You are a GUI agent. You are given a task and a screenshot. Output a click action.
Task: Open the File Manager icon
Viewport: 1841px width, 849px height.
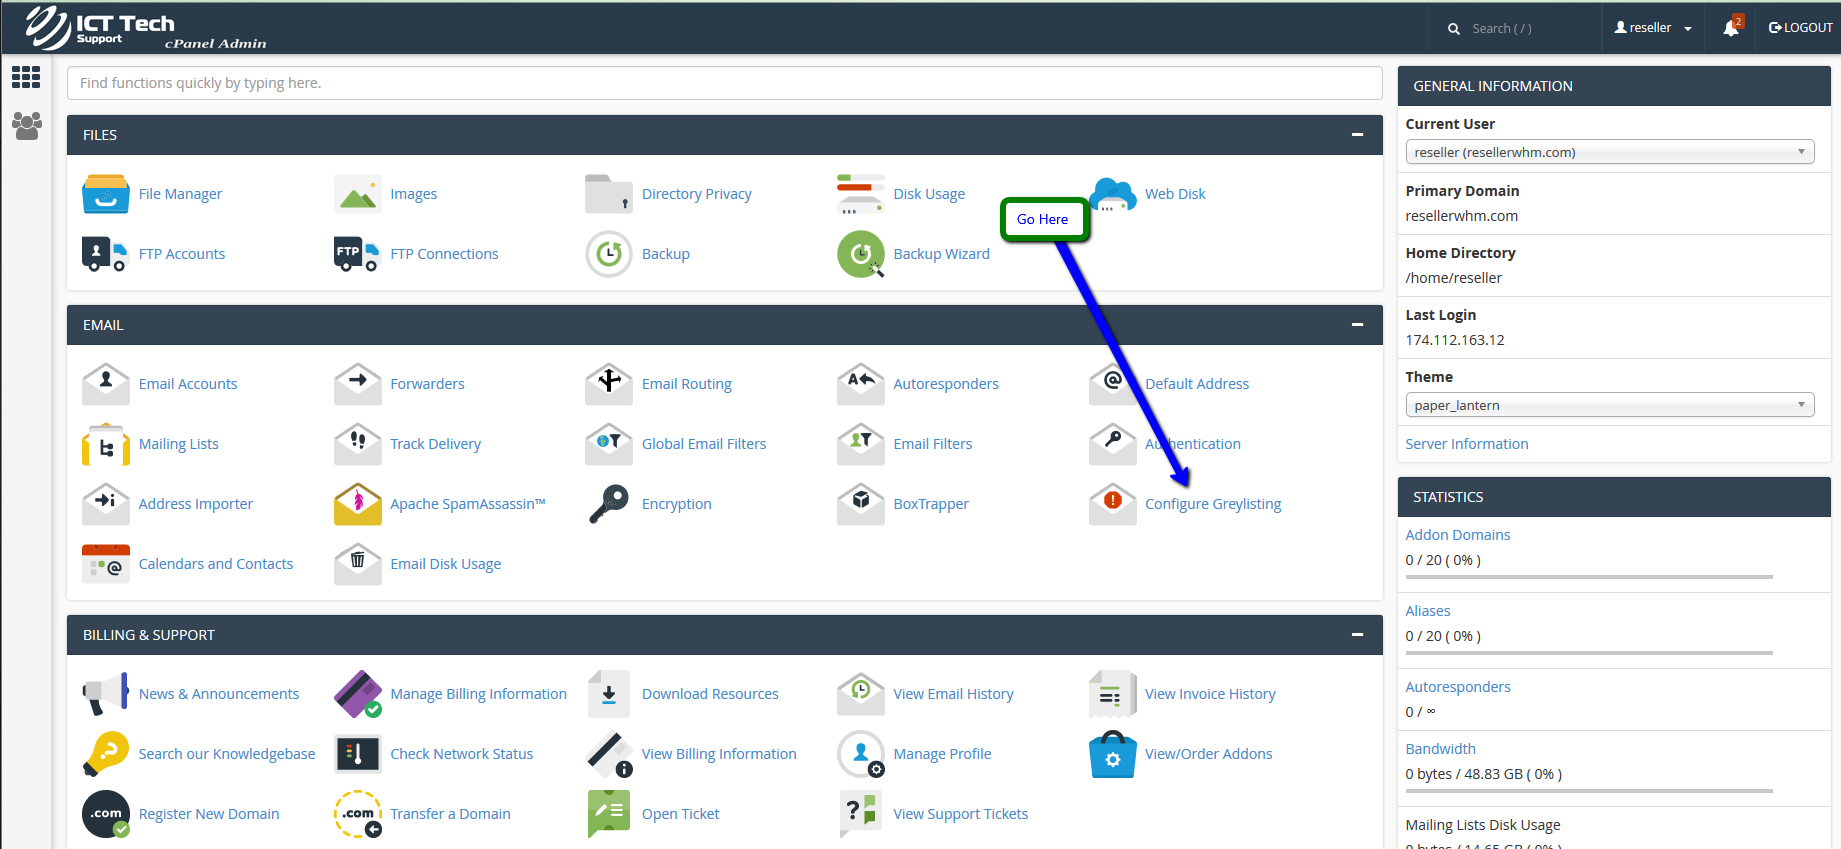(x=105, y=194)
